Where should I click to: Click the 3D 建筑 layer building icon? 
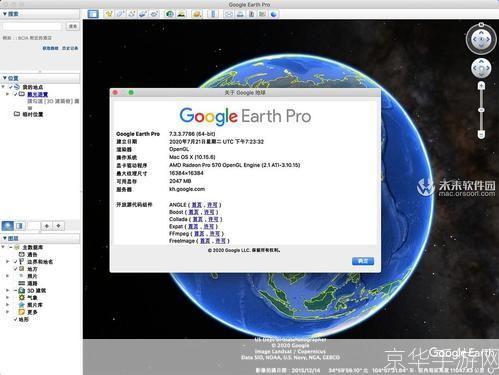(x=22, y=290)
